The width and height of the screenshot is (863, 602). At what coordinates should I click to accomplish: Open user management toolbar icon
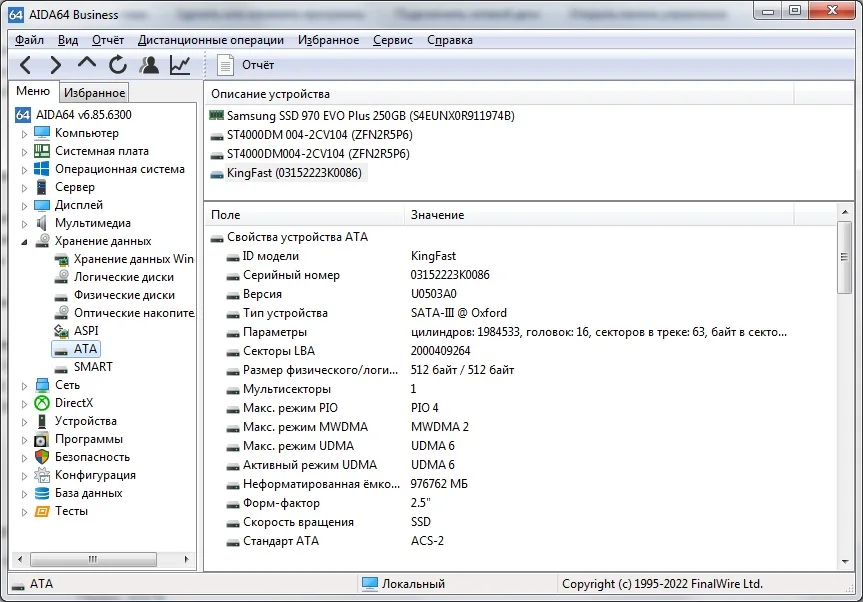click(149, 65)
